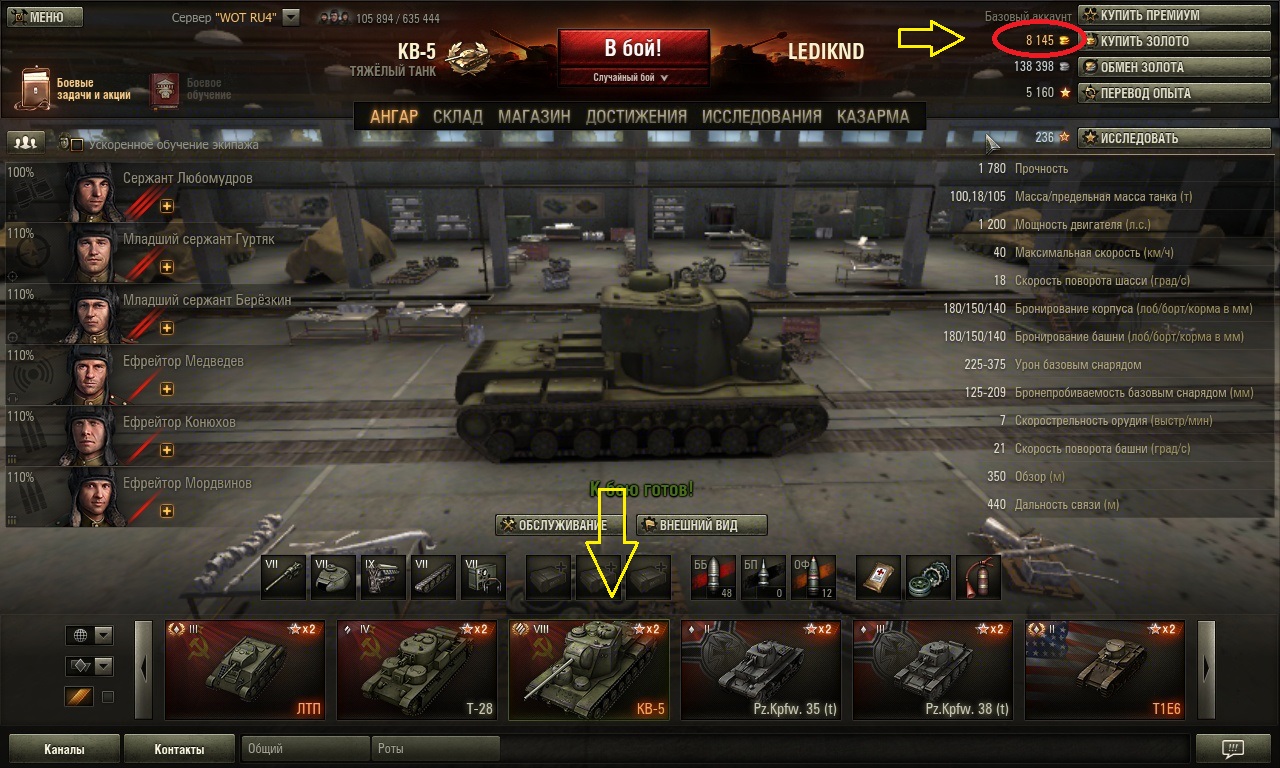Open the Боевое обучение book icon
1280x768 pixels.
click(165, 89)
